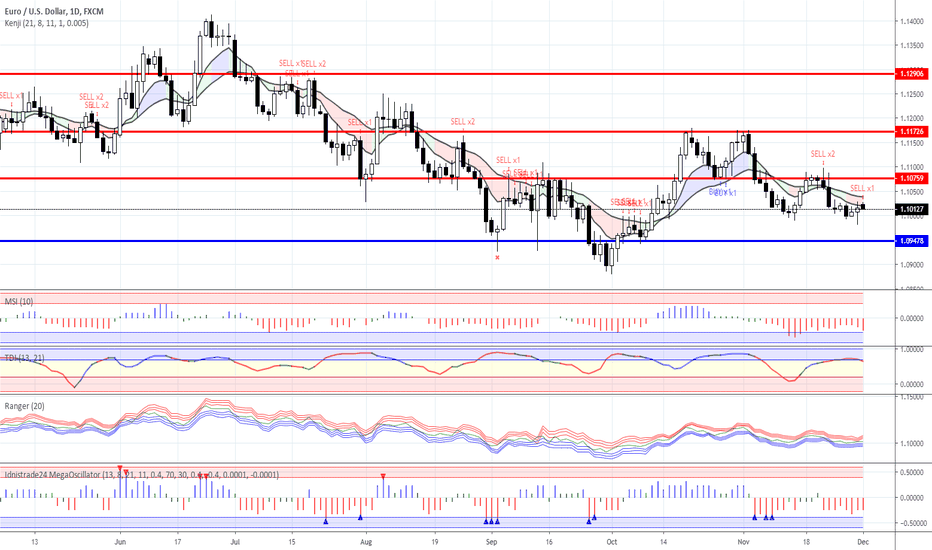
Task: Click the black 1.10127 current price tag
Action: [911, 209]
